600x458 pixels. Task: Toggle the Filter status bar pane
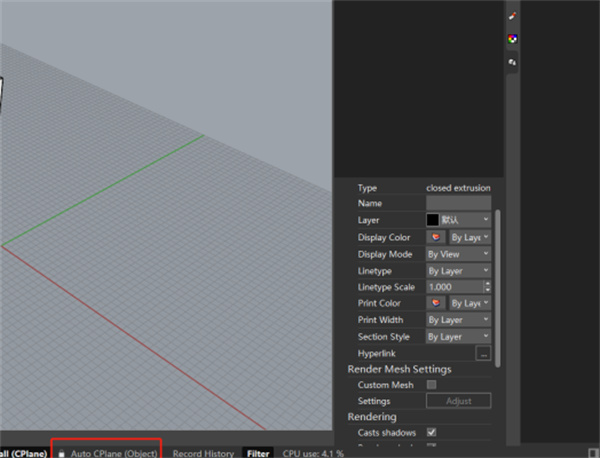258,453
